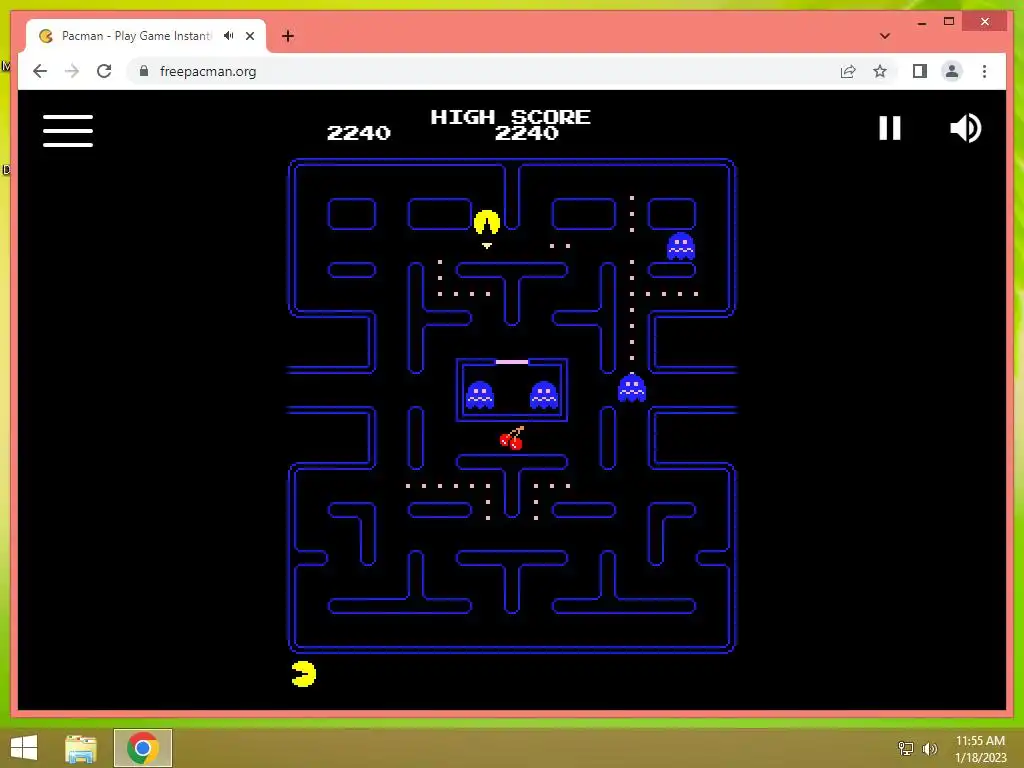View site info via lock icon
Viewport: 1024px width, 768px height.
pos(144,71)
